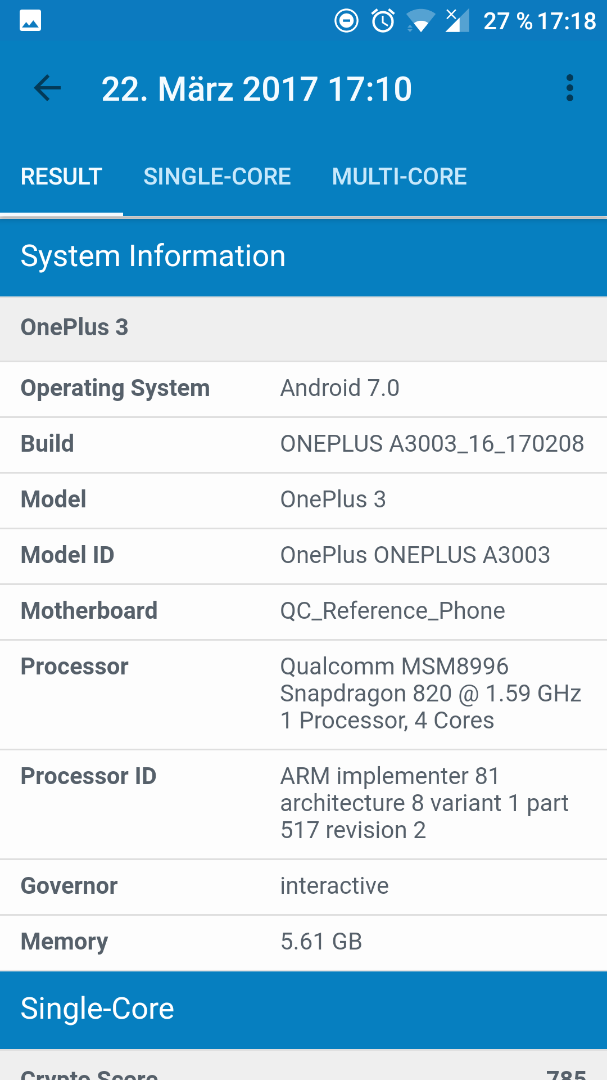This screenshot has height=1080, width=607.
Task: Tap the 27 % battery indicator
Action: click(x=508, y=21)
